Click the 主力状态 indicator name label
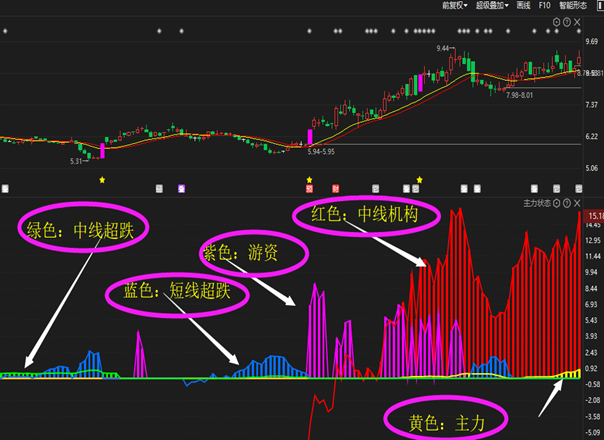 pyautogui.click(x=537, y=203)
